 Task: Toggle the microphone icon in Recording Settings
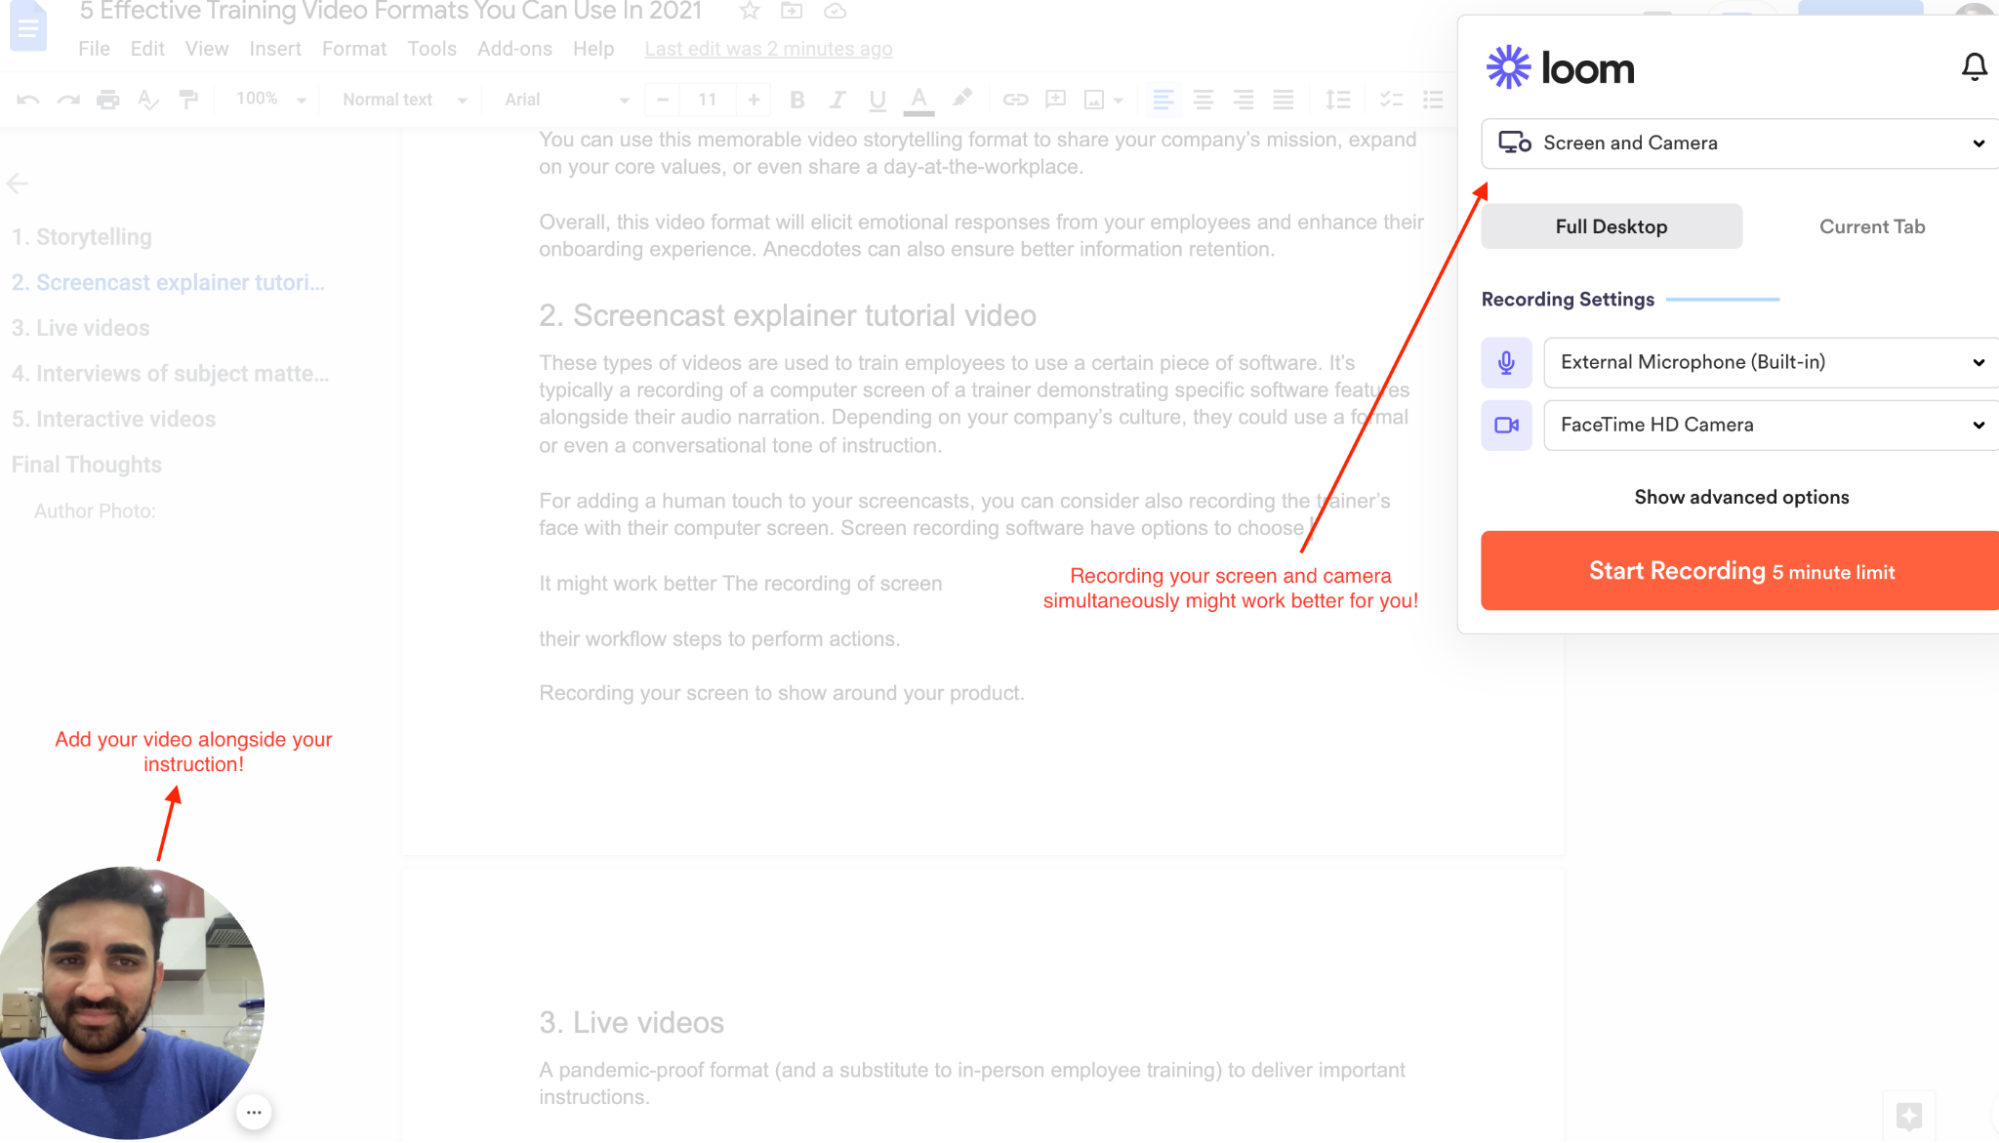[1506, 362]
